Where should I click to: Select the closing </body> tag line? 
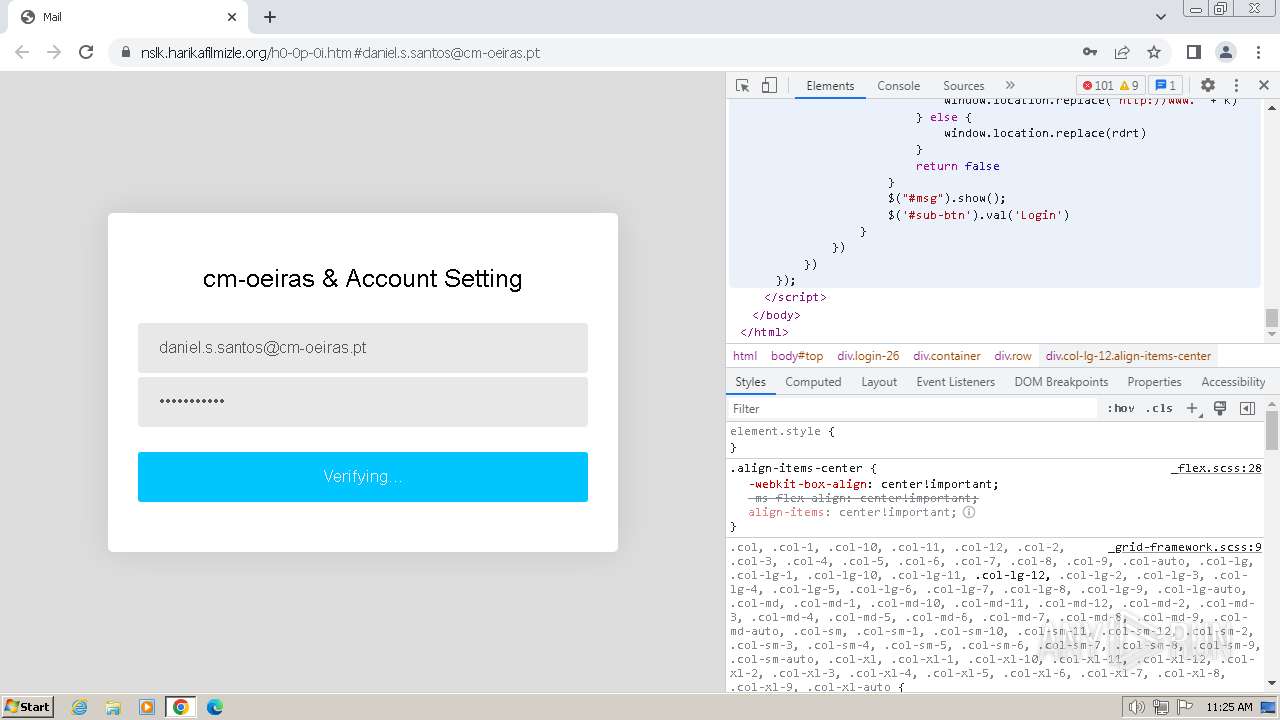coord(776,315)
